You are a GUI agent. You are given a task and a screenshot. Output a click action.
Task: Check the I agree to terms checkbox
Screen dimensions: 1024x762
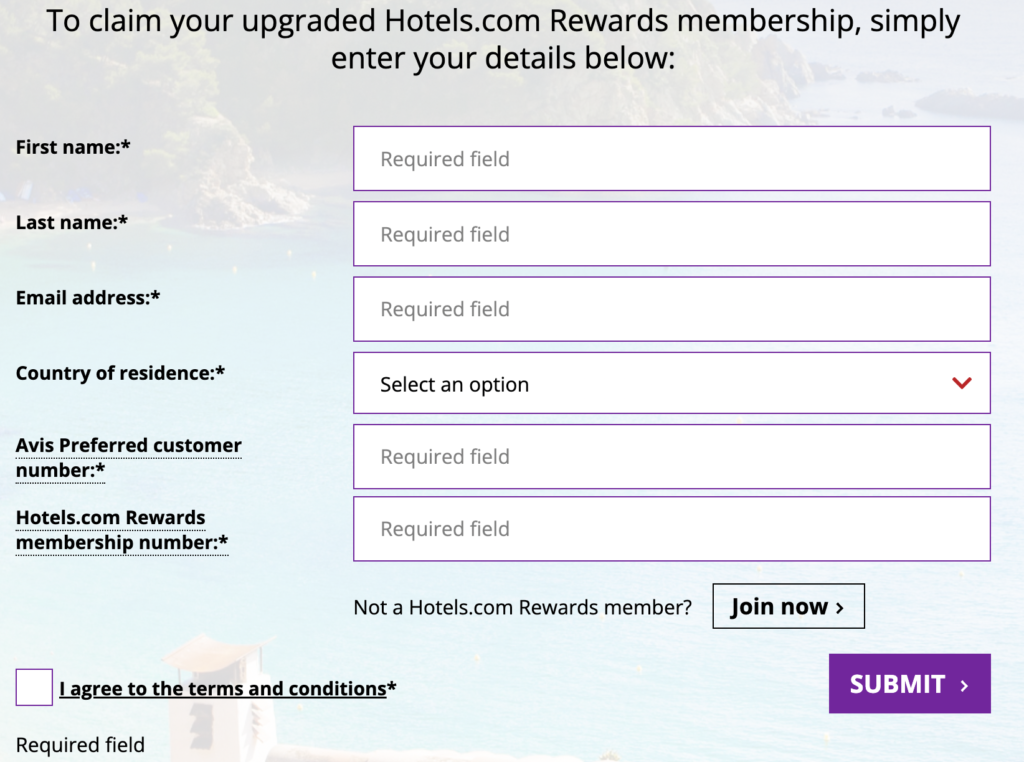33,687
